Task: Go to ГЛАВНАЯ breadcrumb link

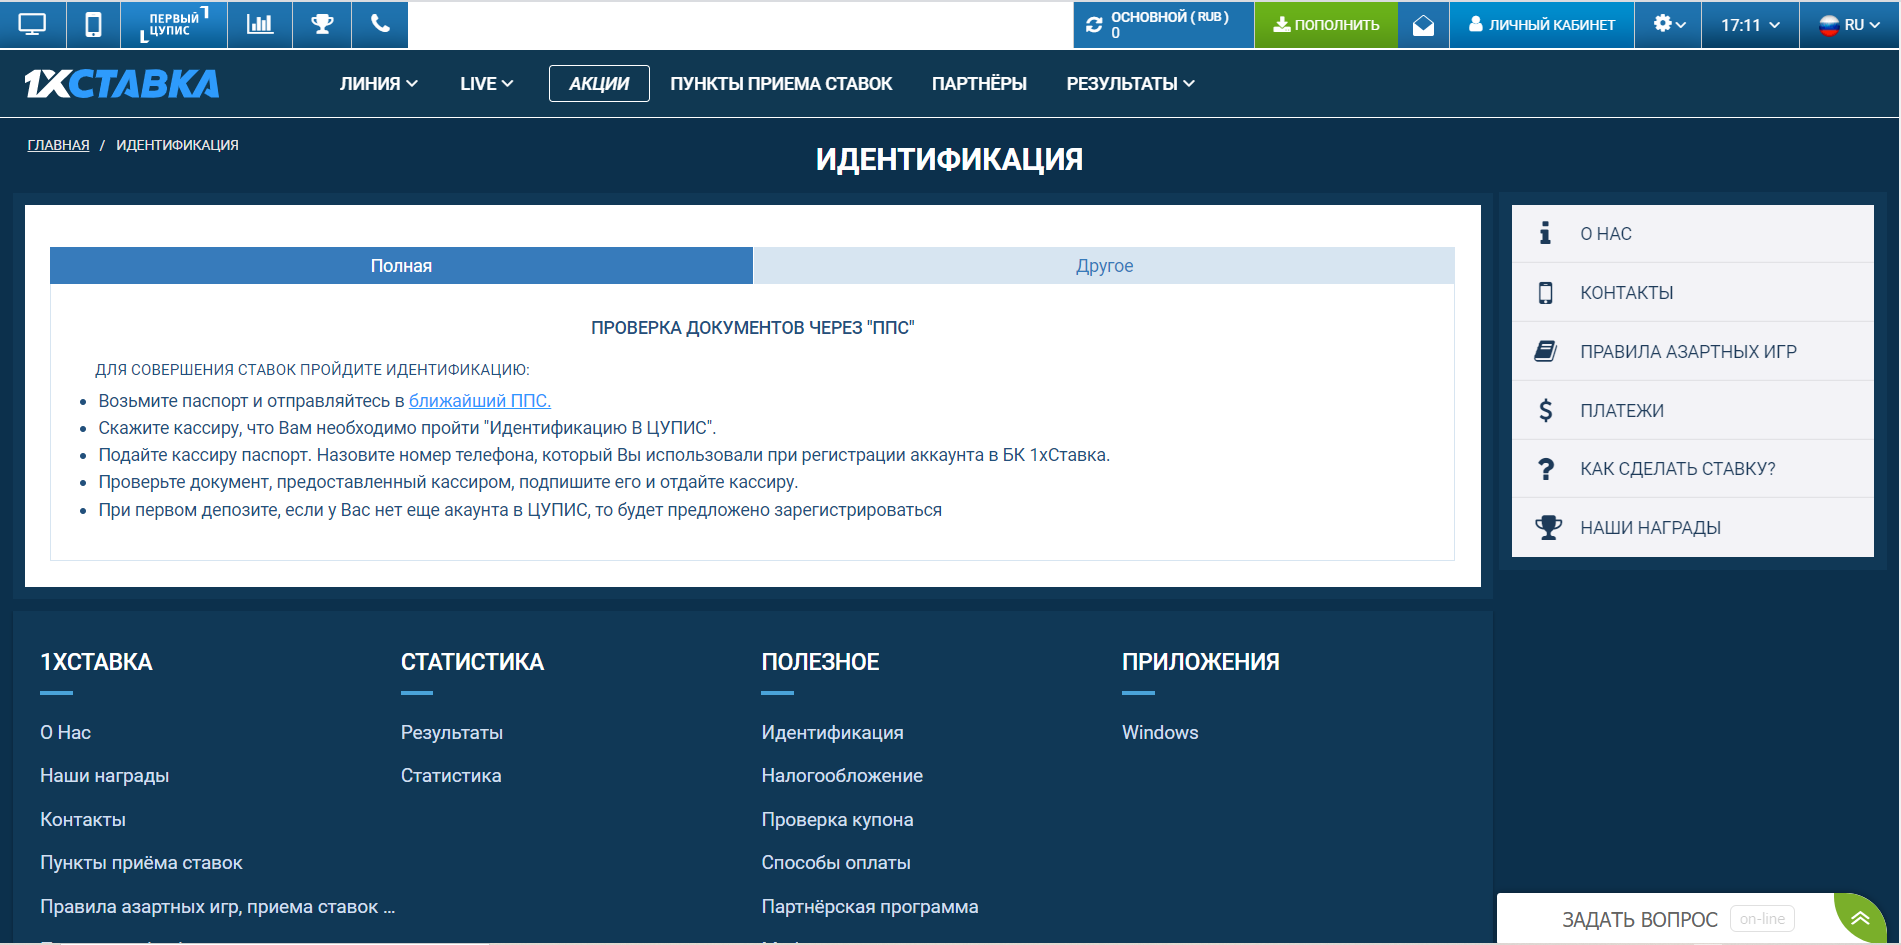Action: point(58,145)
